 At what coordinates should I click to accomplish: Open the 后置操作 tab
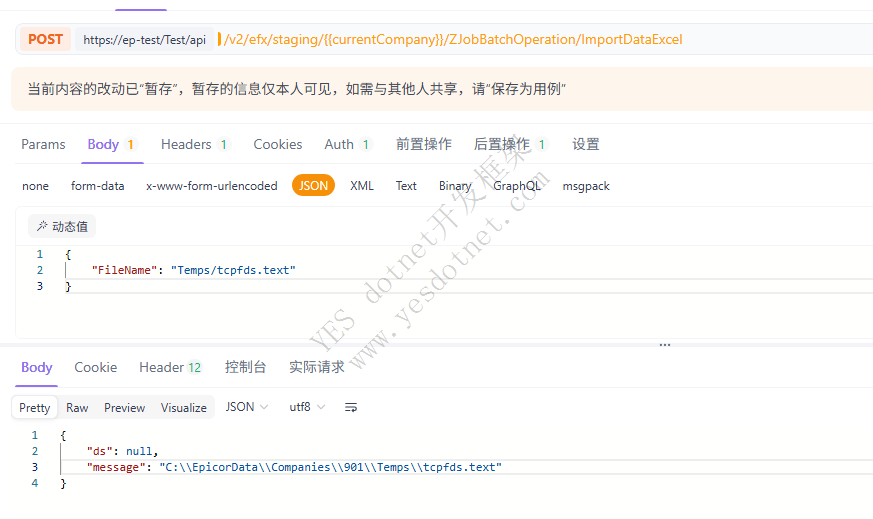pyautogui.click(x=511, y=144)
